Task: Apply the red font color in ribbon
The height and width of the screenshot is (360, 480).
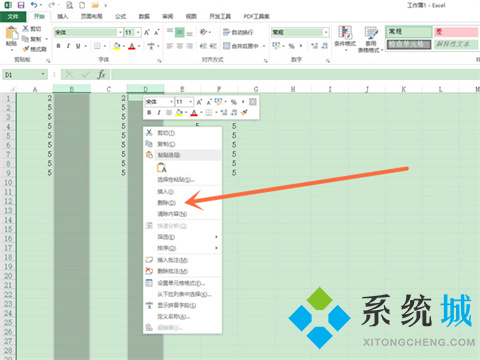Action: pyautogui.click(x=132, y=46)
